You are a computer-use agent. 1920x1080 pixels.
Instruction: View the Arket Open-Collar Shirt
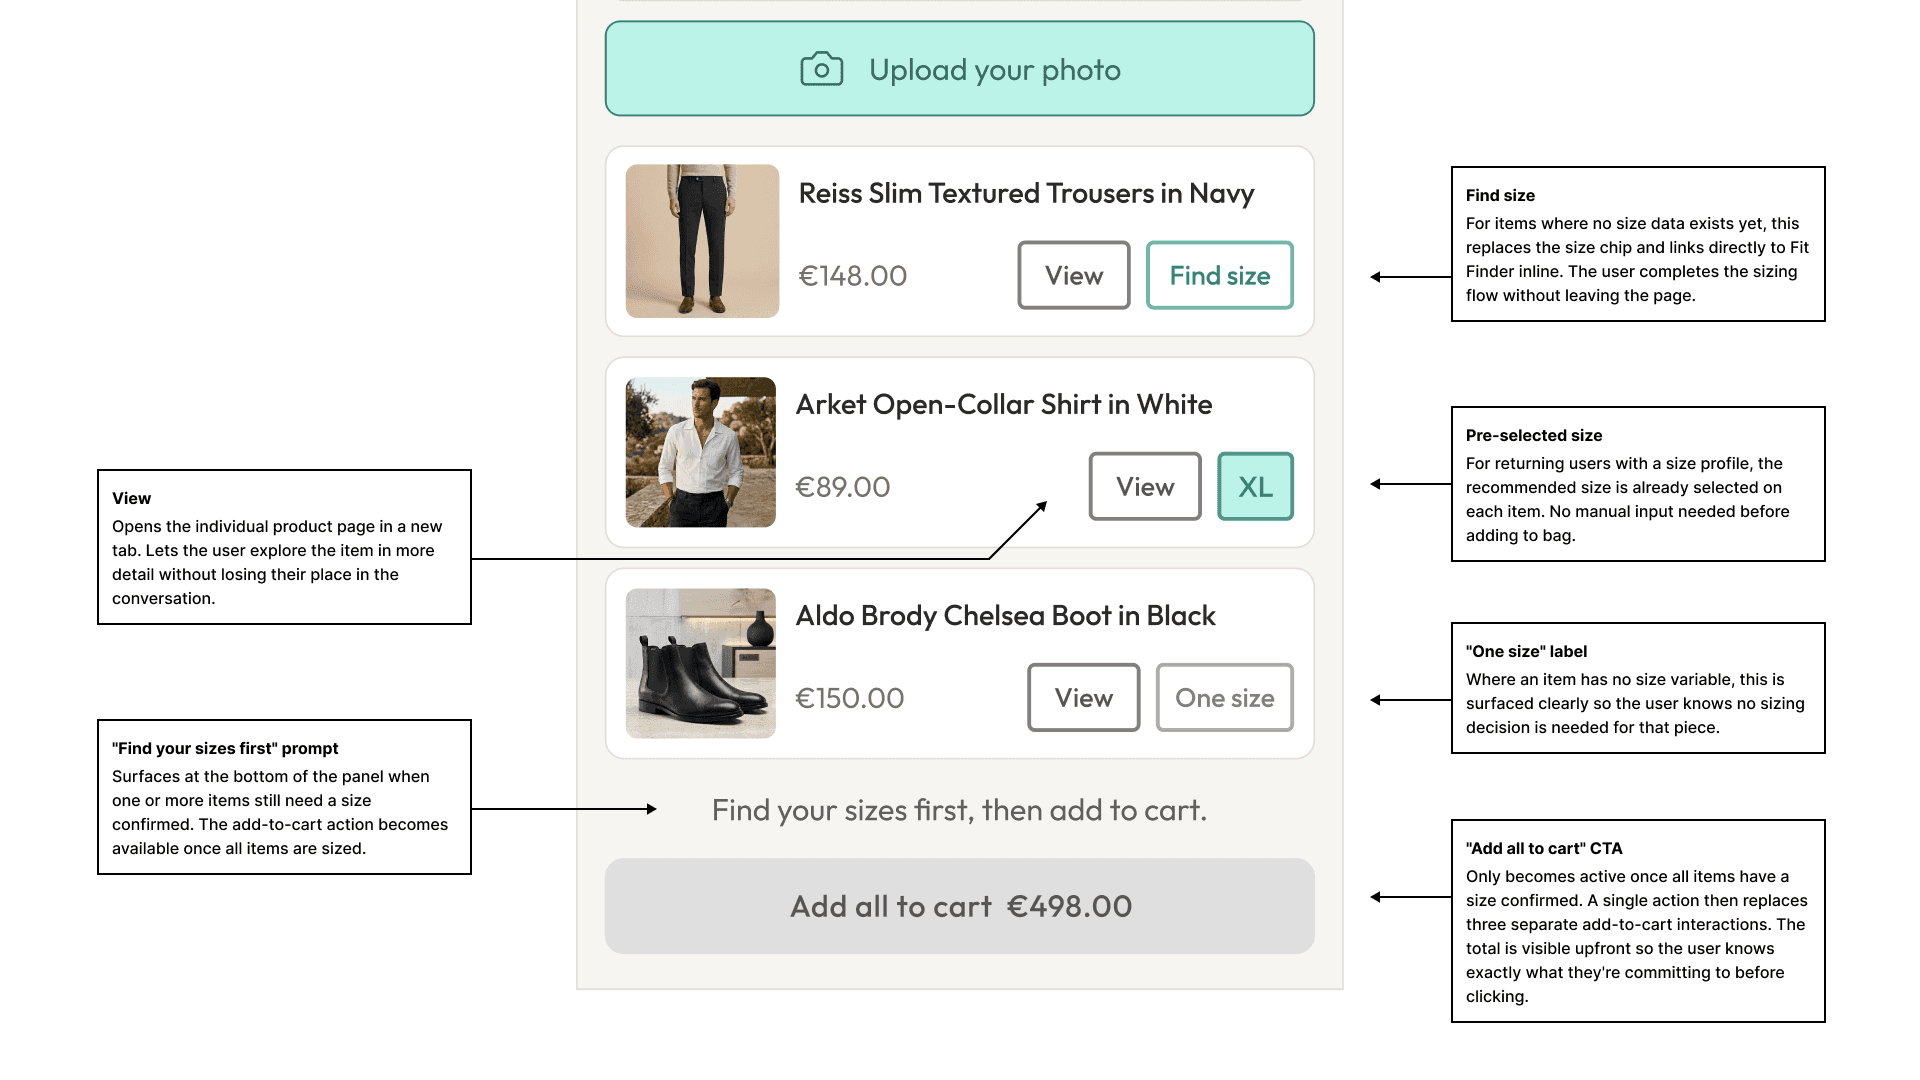(x=1145, y=486)
